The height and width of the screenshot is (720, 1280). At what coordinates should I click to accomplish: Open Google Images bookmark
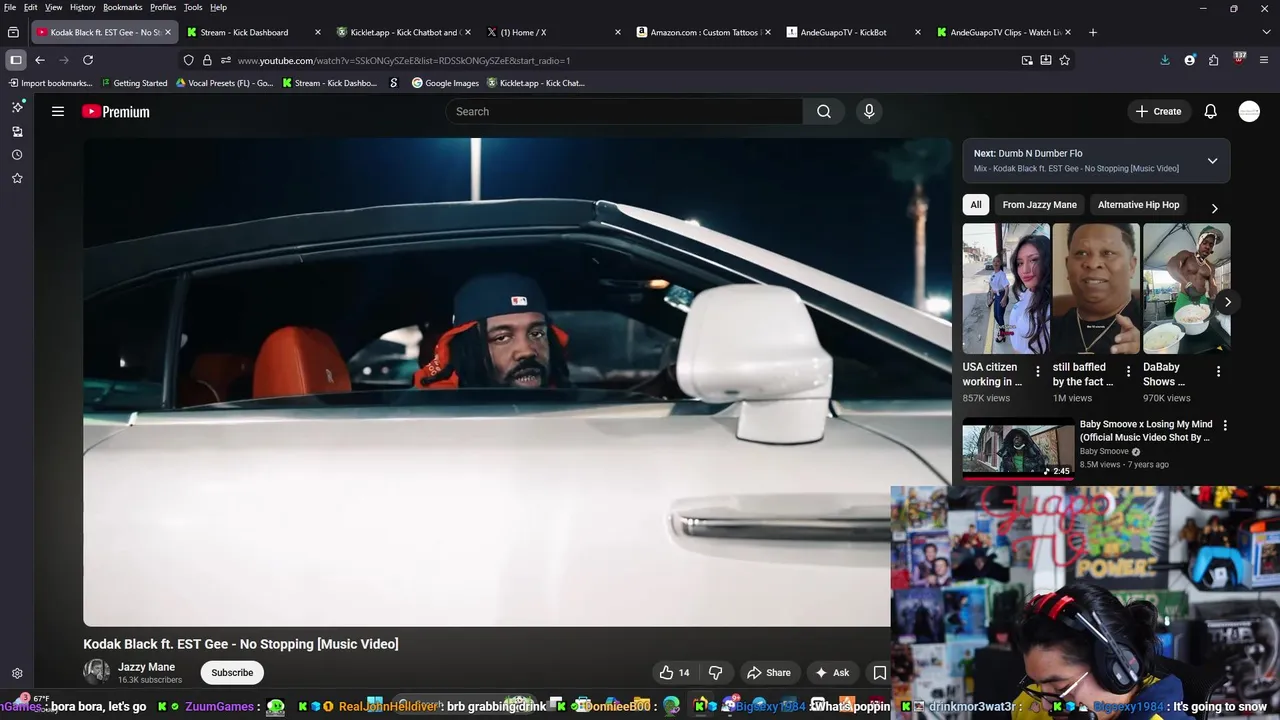pyautogui.click(x=445, y=83)
